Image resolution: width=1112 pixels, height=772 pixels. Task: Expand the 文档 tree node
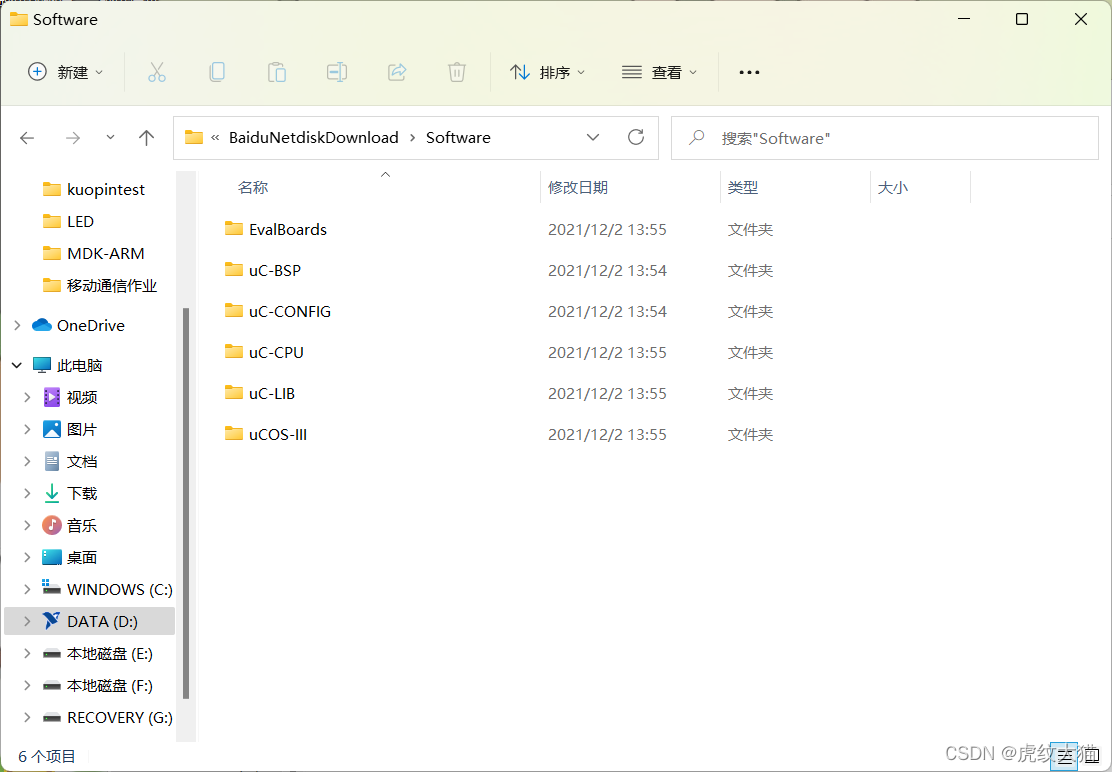(x=27, y=461)
